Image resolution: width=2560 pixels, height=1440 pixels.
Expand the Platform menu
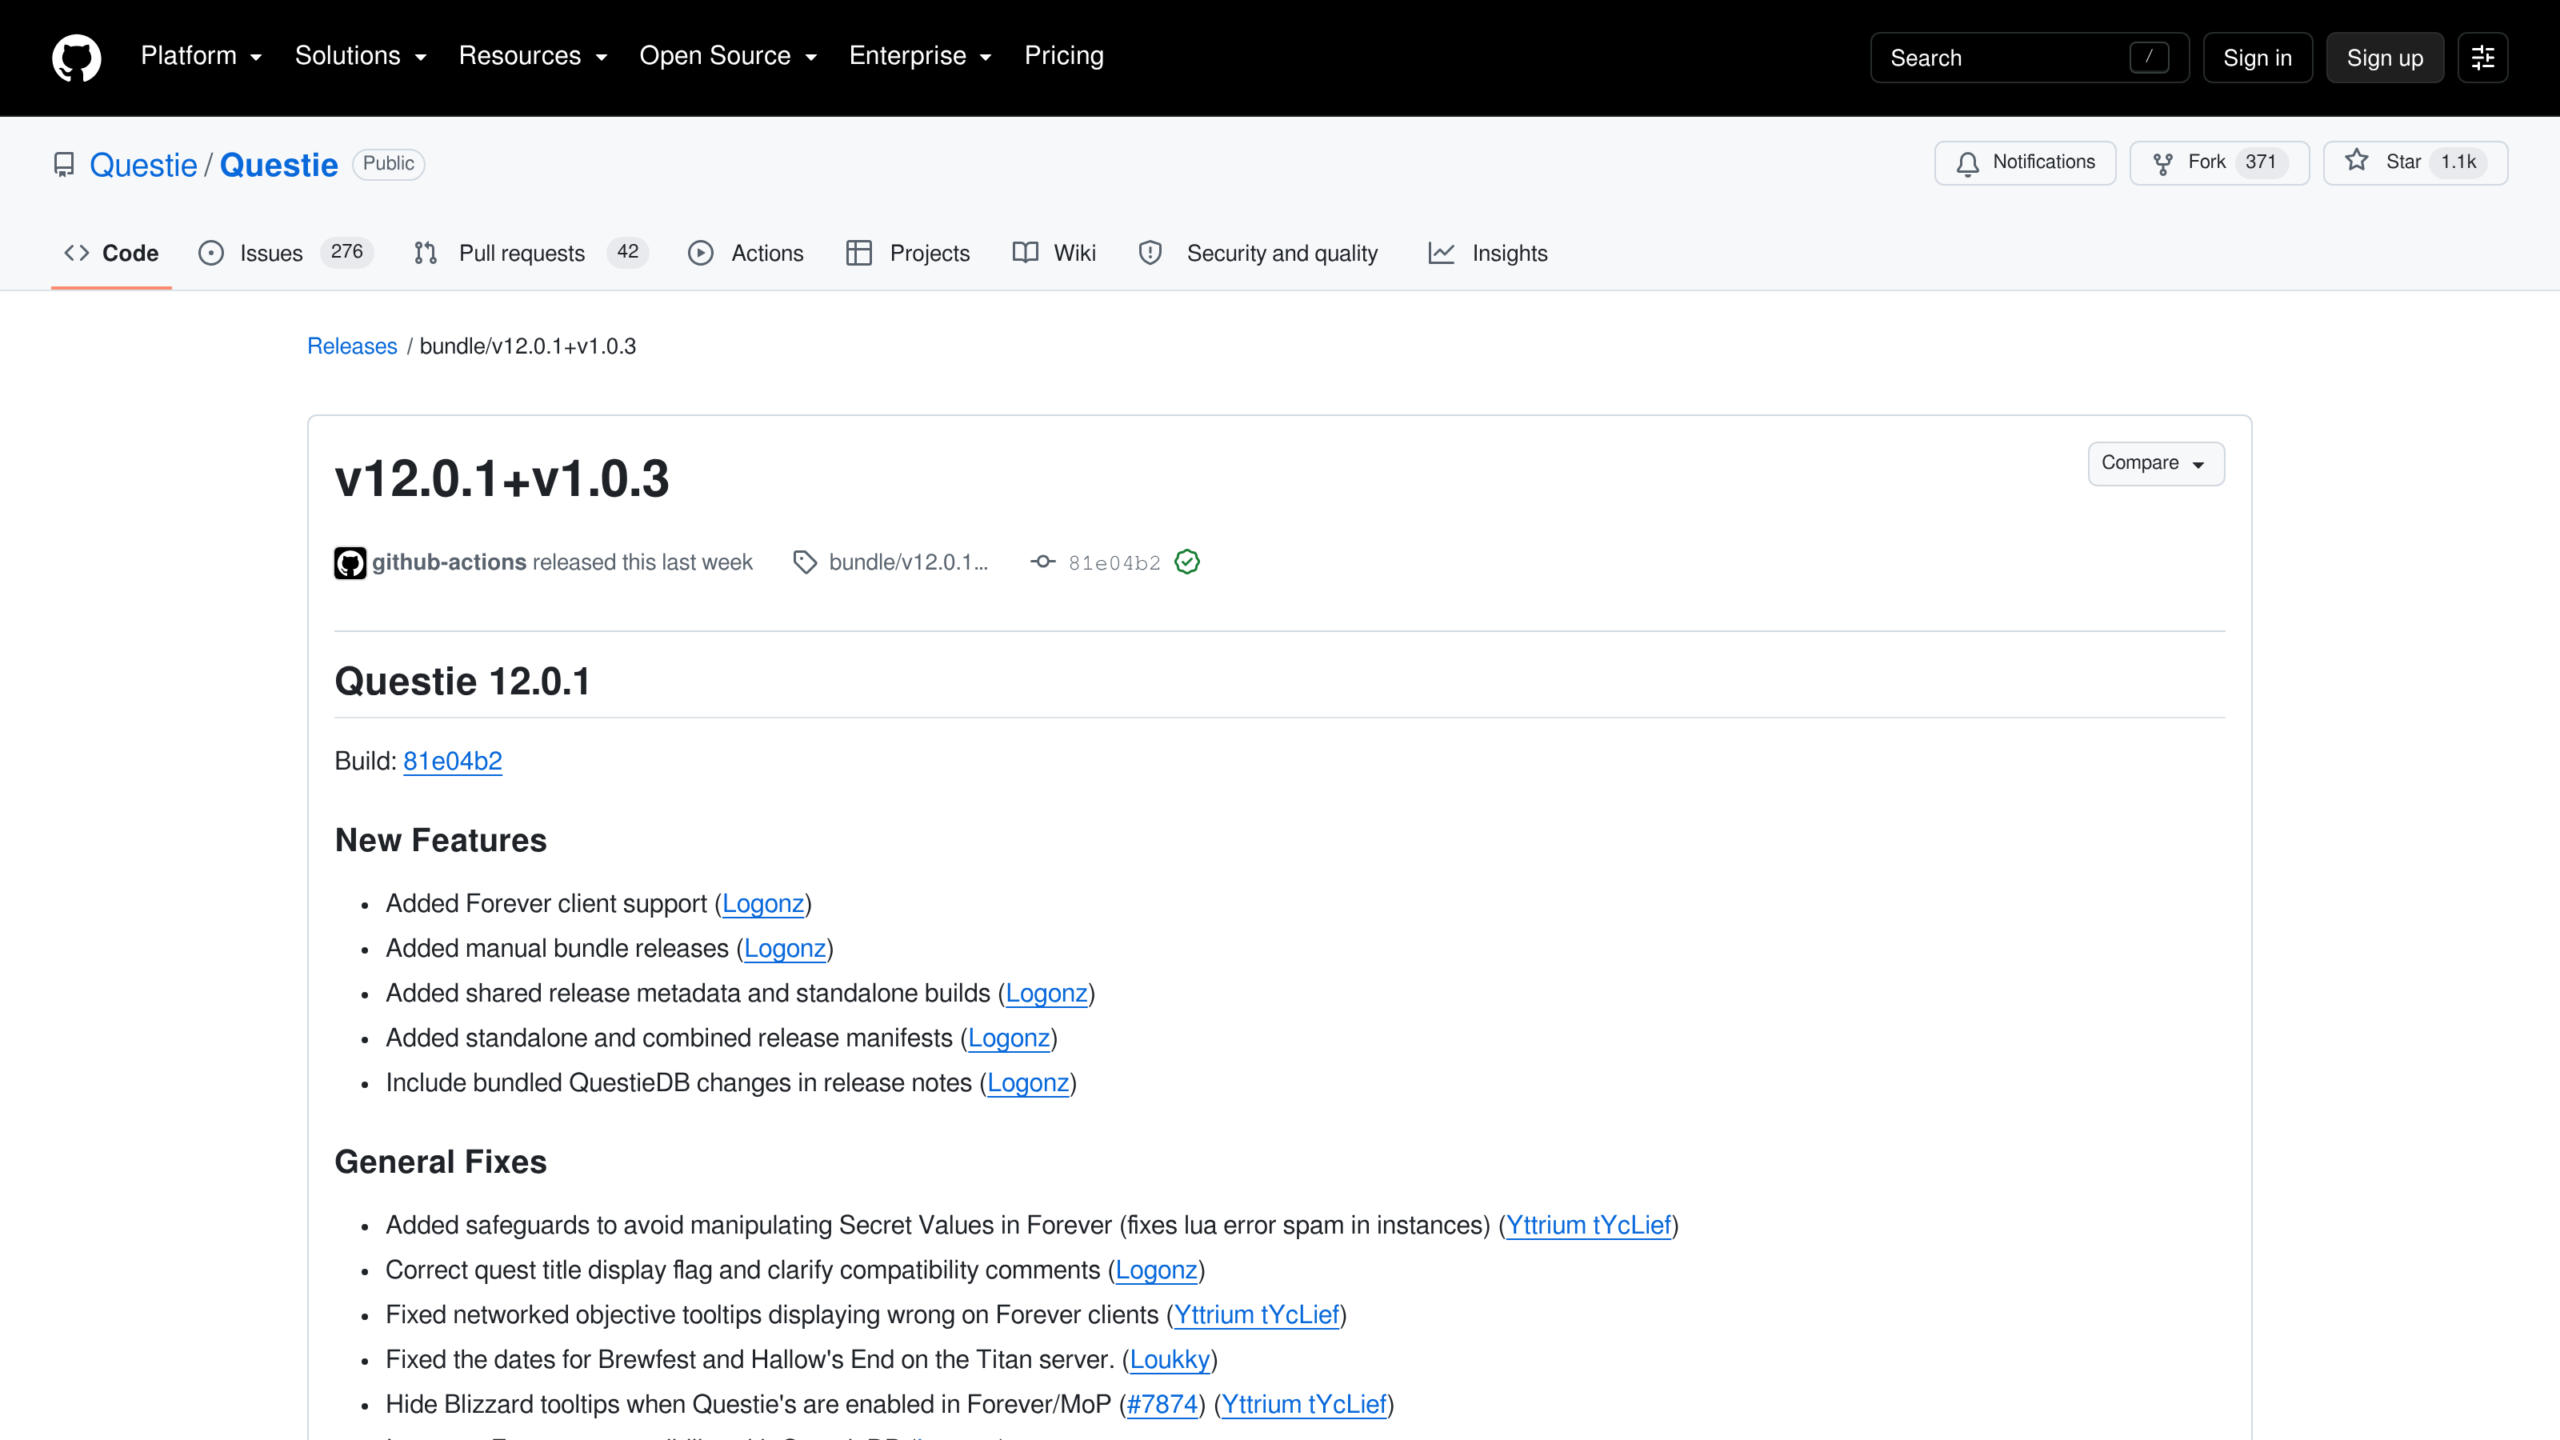[x=201, y=56]
